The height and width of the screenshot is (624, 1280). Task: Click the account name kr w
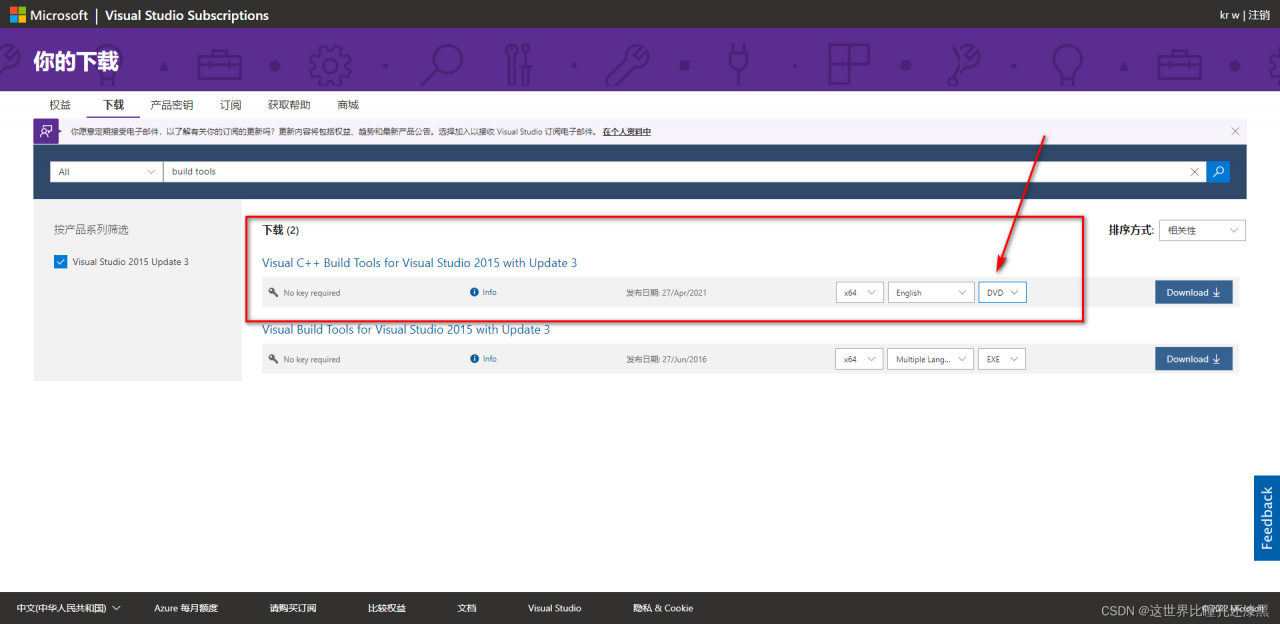coord(1230,15)
